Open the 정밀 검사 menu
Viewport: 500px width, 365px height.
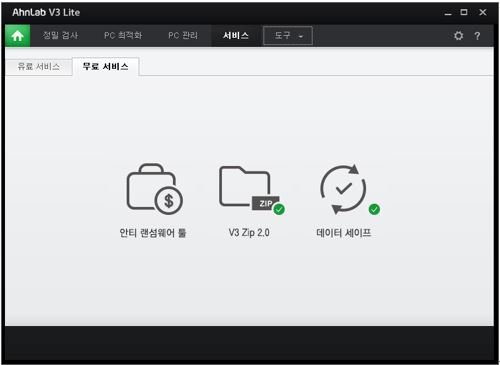[60, 35]
